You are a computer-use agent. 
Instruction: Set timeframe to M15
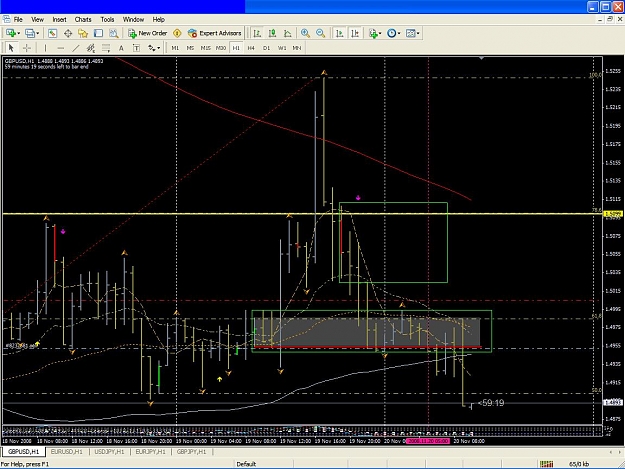[206, 48]
